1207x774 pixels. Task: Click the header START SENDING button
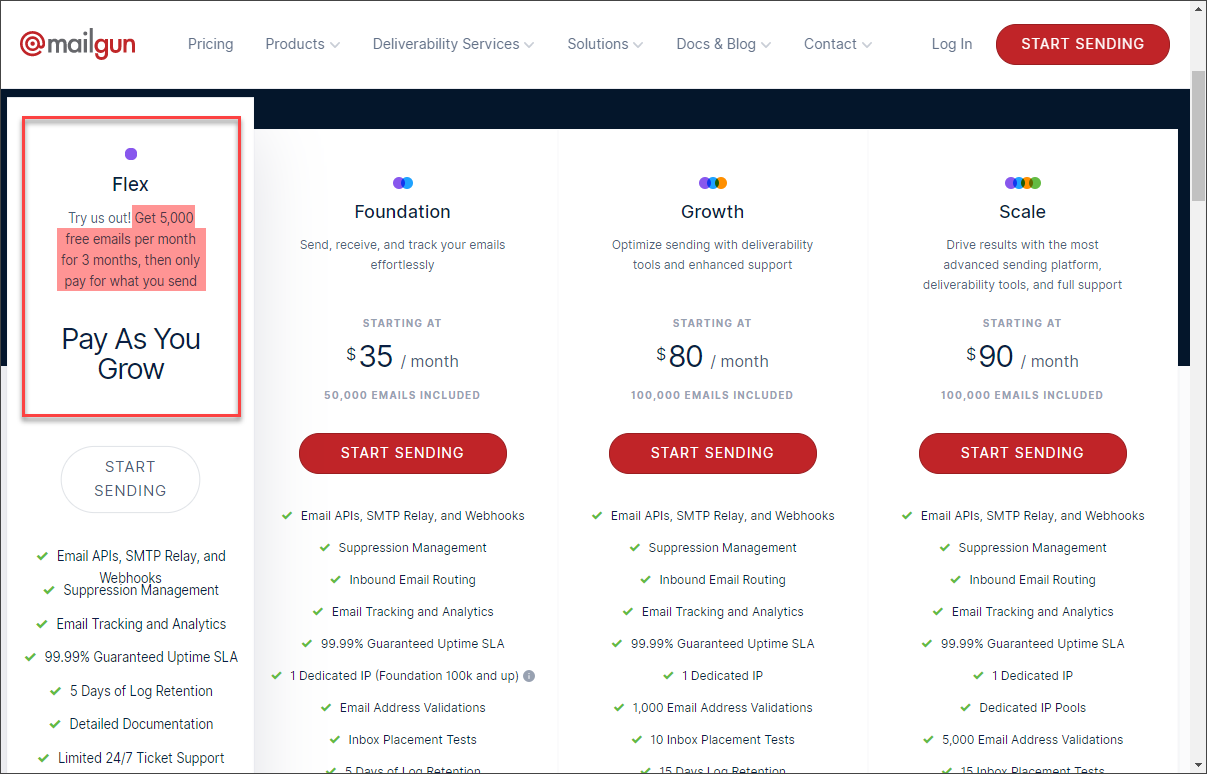pos(1083,44)
